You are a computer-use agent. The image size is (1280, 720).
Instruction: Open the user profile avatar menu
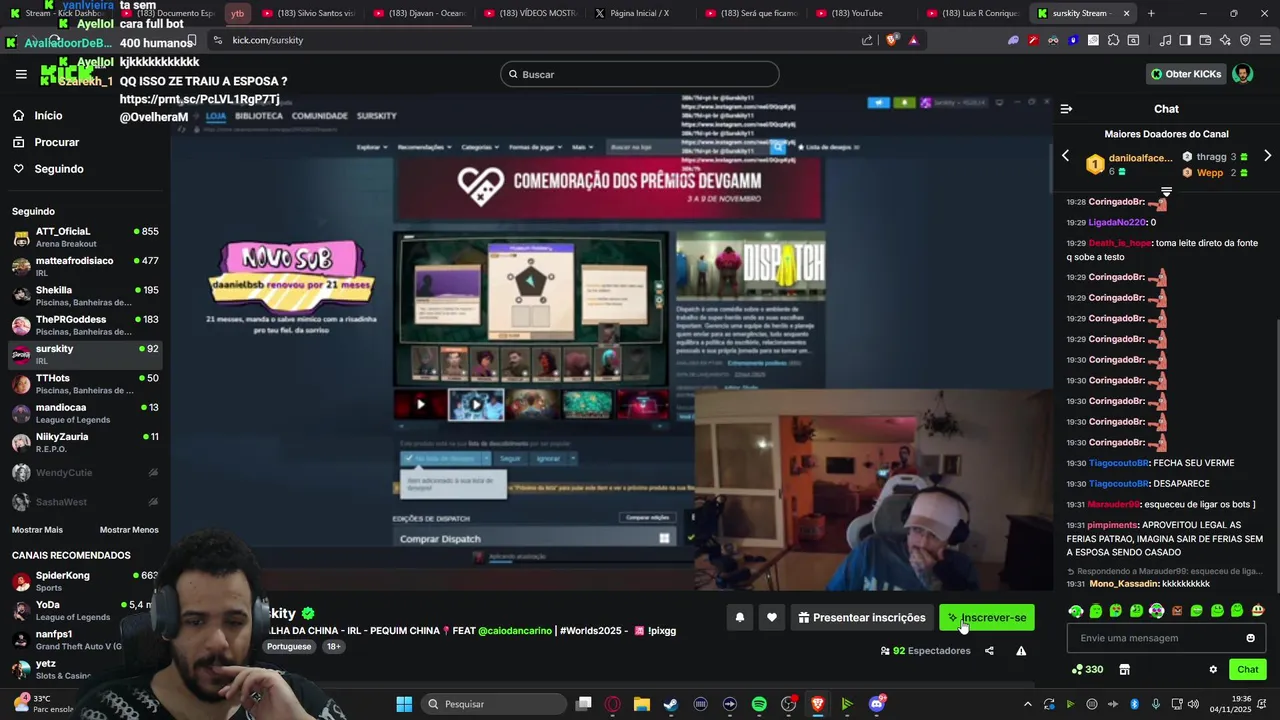click(x=1242, y=74)
